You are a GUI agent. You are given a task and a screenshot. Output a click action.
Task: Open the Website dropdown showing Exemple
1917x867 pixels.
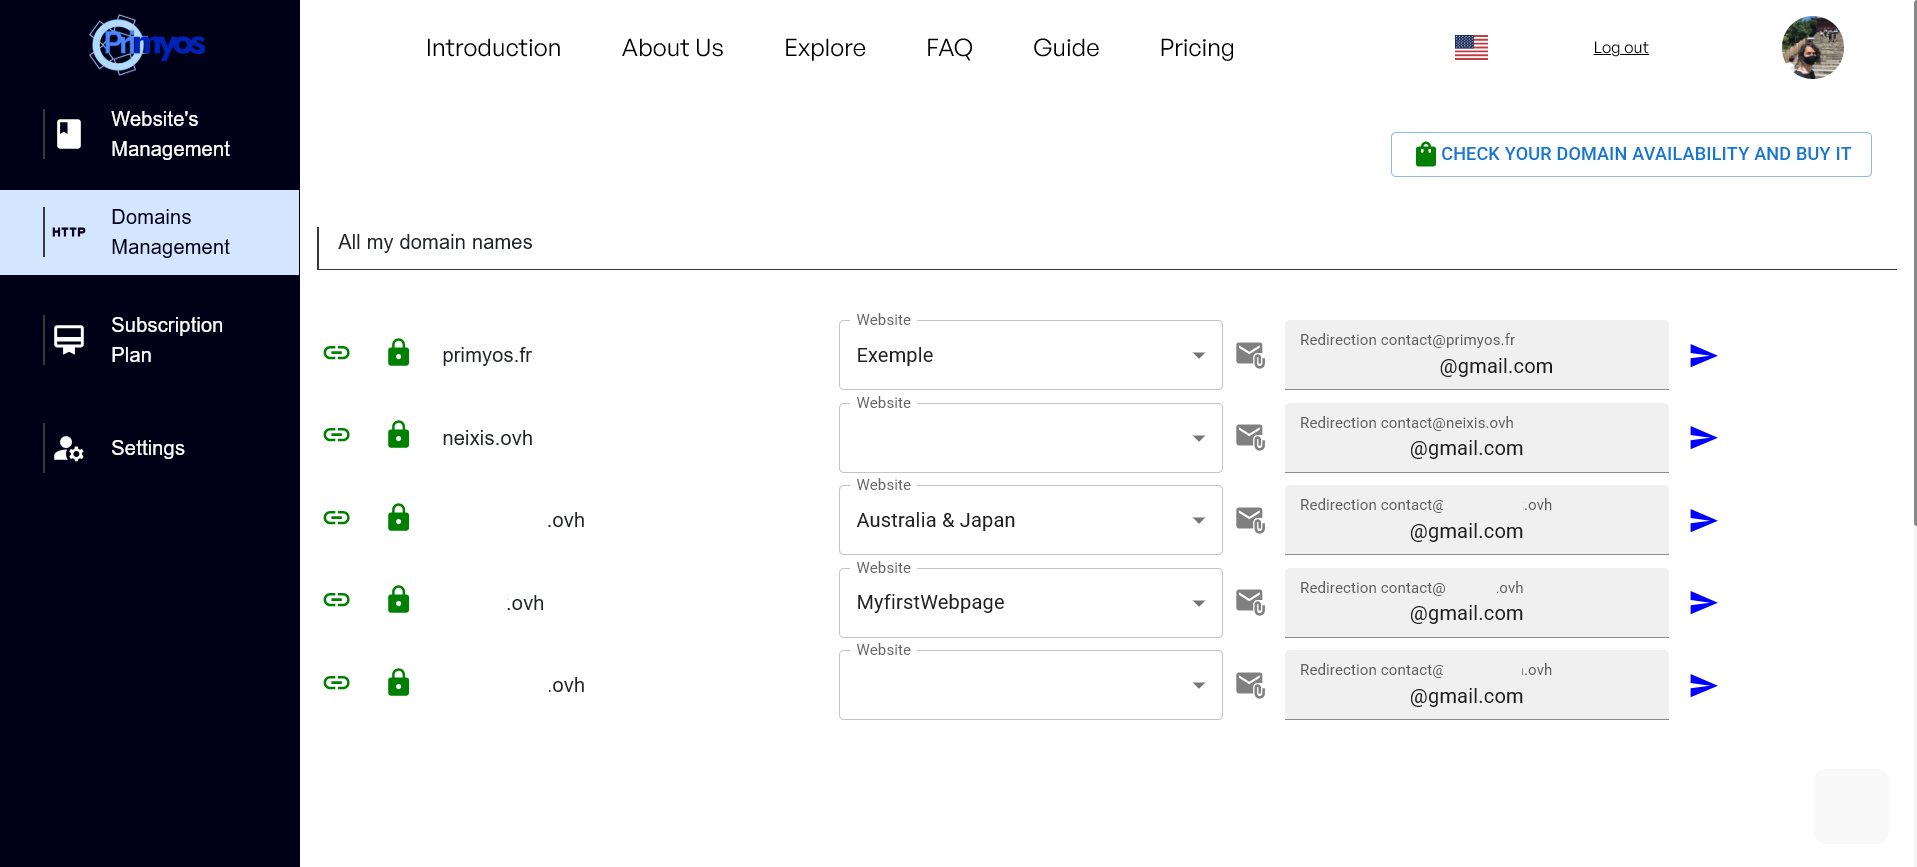tap(1030, 356)
